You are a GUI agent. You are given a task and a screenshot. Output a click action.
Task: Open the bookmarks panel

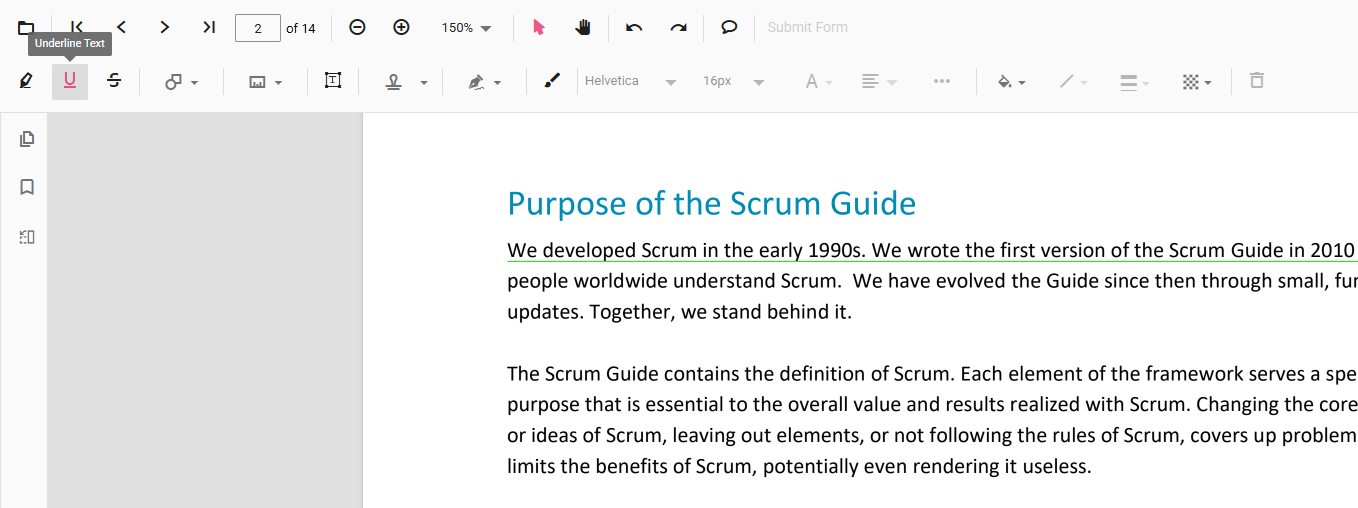coord(27,187)
